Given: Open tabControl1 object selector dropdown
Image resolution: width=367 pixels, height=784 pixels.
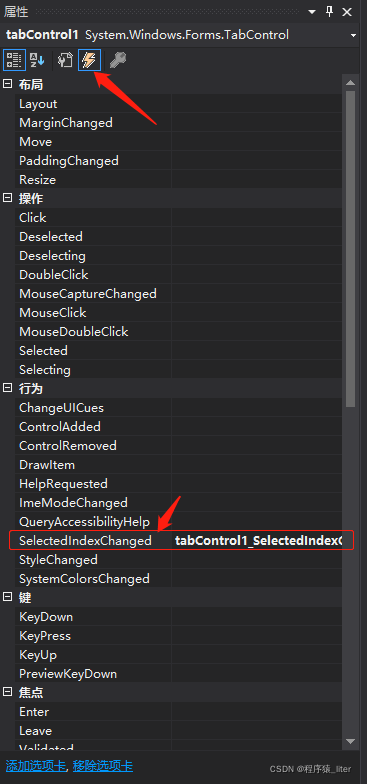Looking at the screenshot, I should coord(354,36).
